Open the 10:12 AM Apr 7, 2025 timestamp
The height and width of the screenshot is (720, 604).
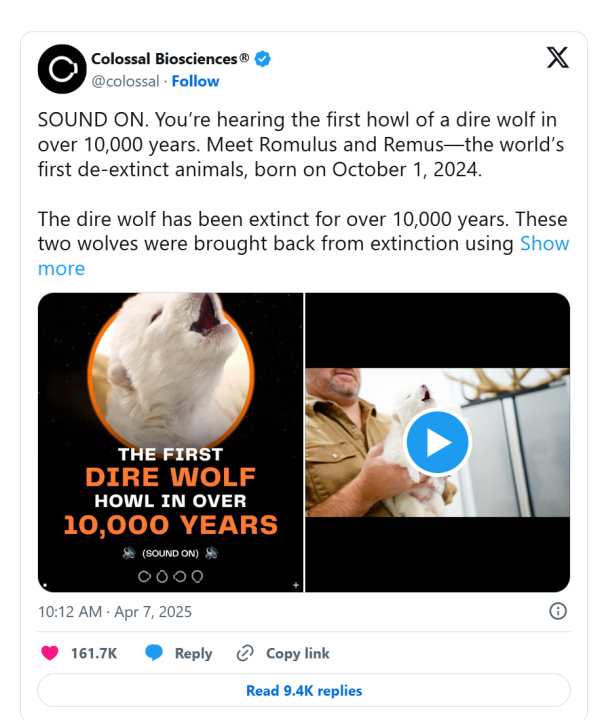tap(115, 611)
